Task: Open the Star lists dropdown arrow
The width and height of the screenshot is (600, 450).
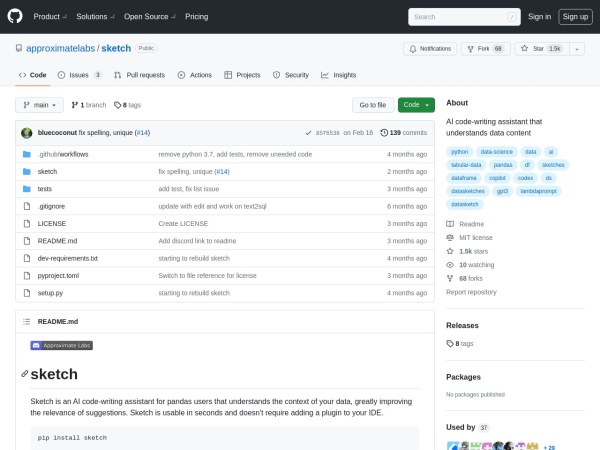Action: [x=583, y=48]
